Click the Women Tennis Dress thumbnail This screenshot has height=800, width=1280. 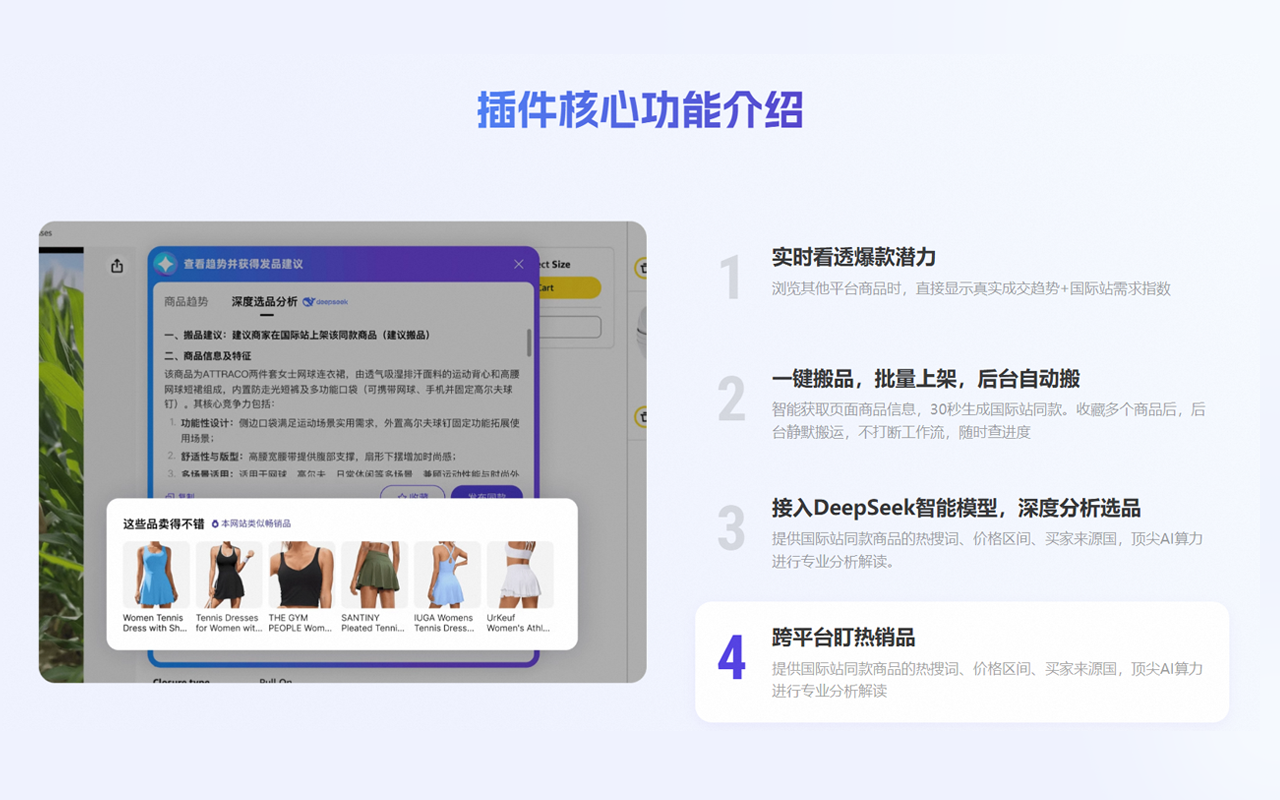click(x=155, y=574)
